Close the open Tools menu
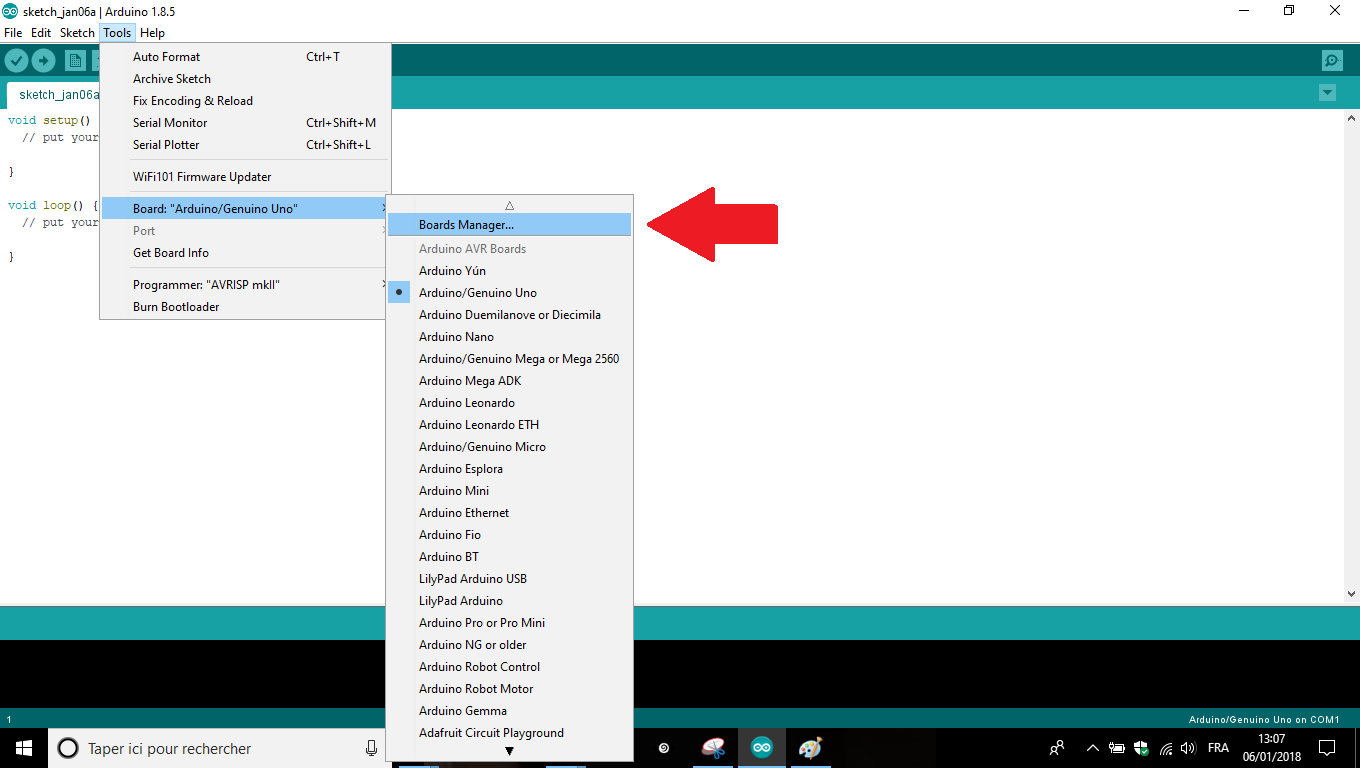This screenshot has width=1360, height=768. pos(117,33)
